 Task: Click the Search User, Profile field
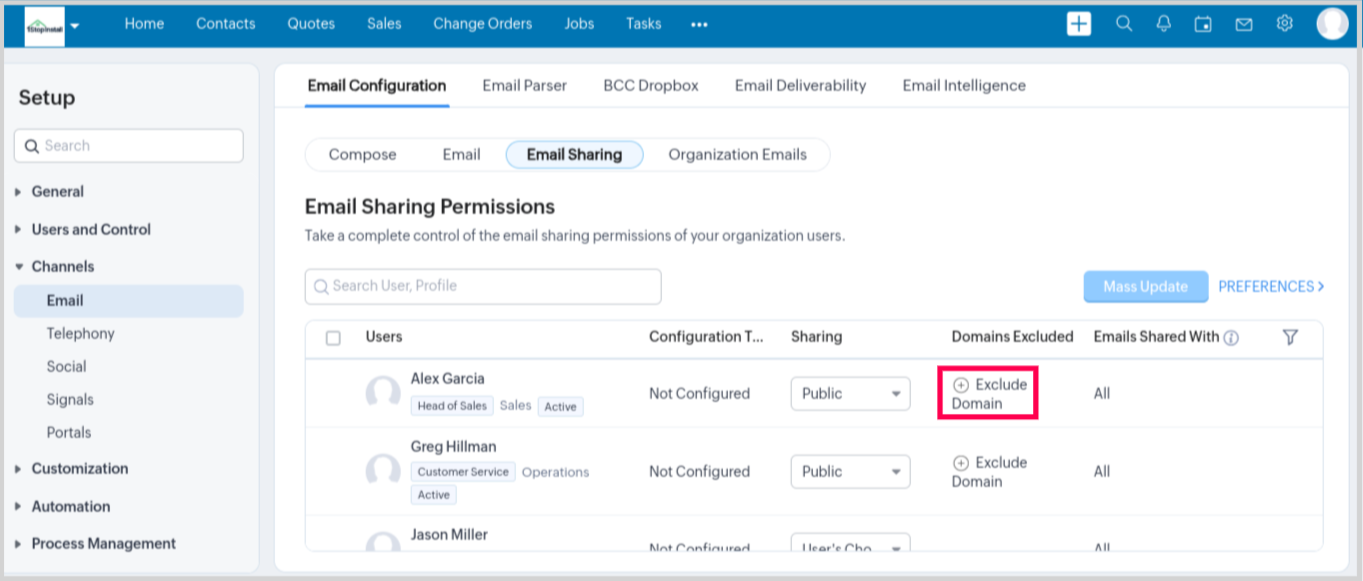483,286
